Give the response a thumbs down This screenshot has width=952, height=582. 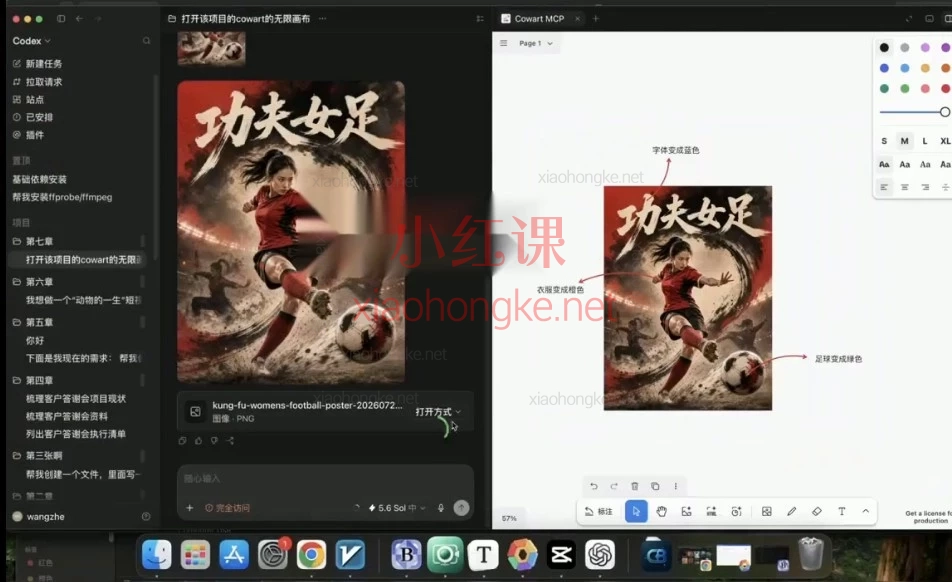[214, 441]
